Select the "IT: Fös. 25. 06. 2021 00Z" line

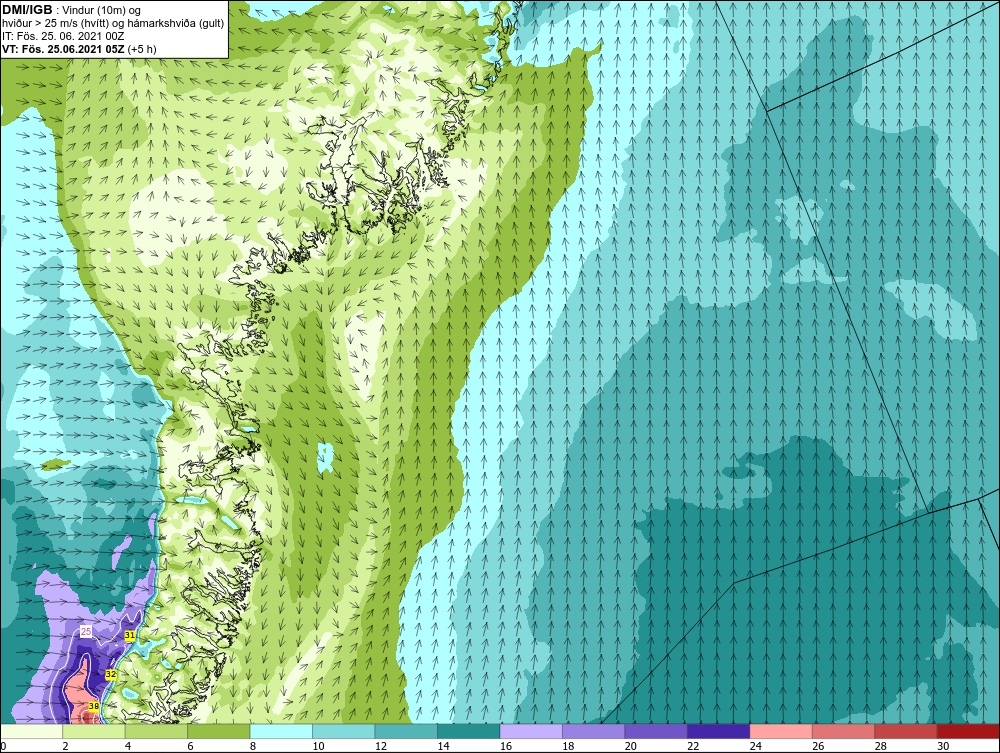coord(63,36)
